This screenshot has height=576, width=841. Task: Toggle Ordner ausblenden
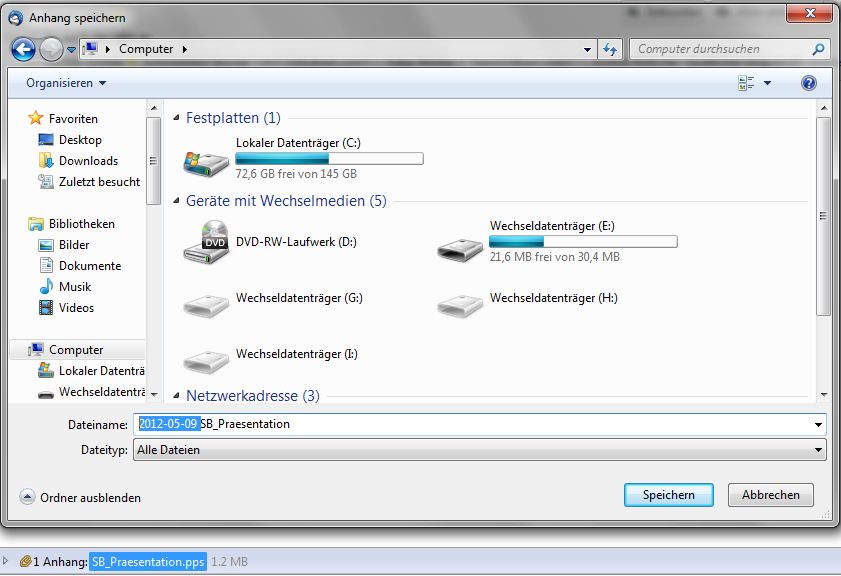pos(80,498)
